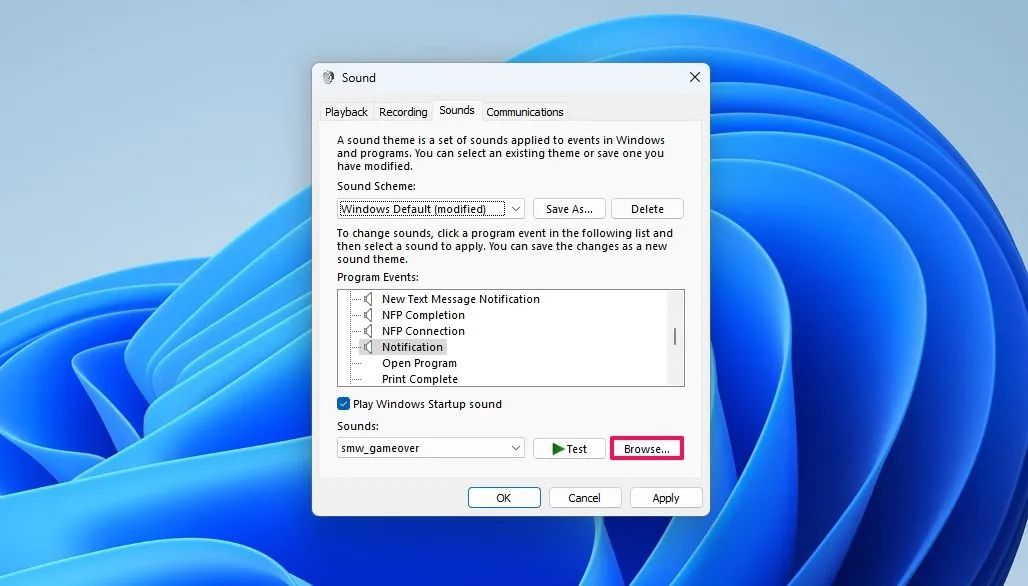Click the Browse... button
This screenshot has width=1028, height=586.
point(646,449)
